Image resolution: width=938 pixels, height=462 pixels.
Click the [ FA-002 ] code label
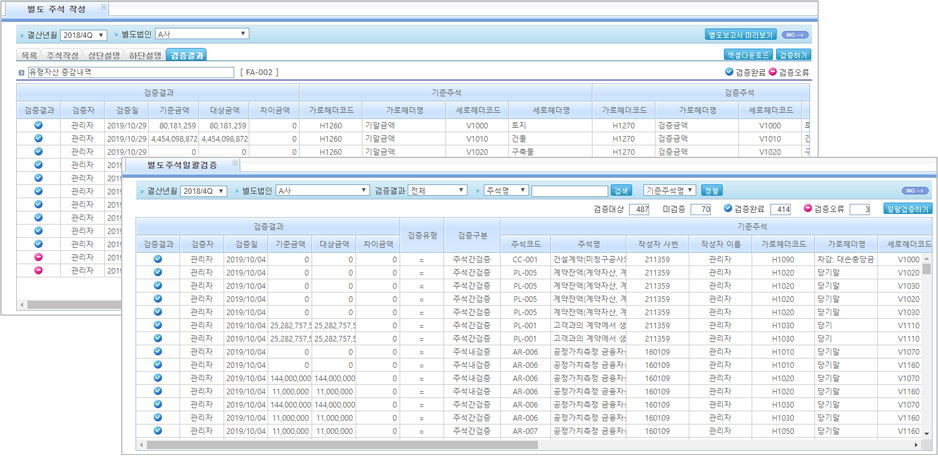tap(258, 72)
